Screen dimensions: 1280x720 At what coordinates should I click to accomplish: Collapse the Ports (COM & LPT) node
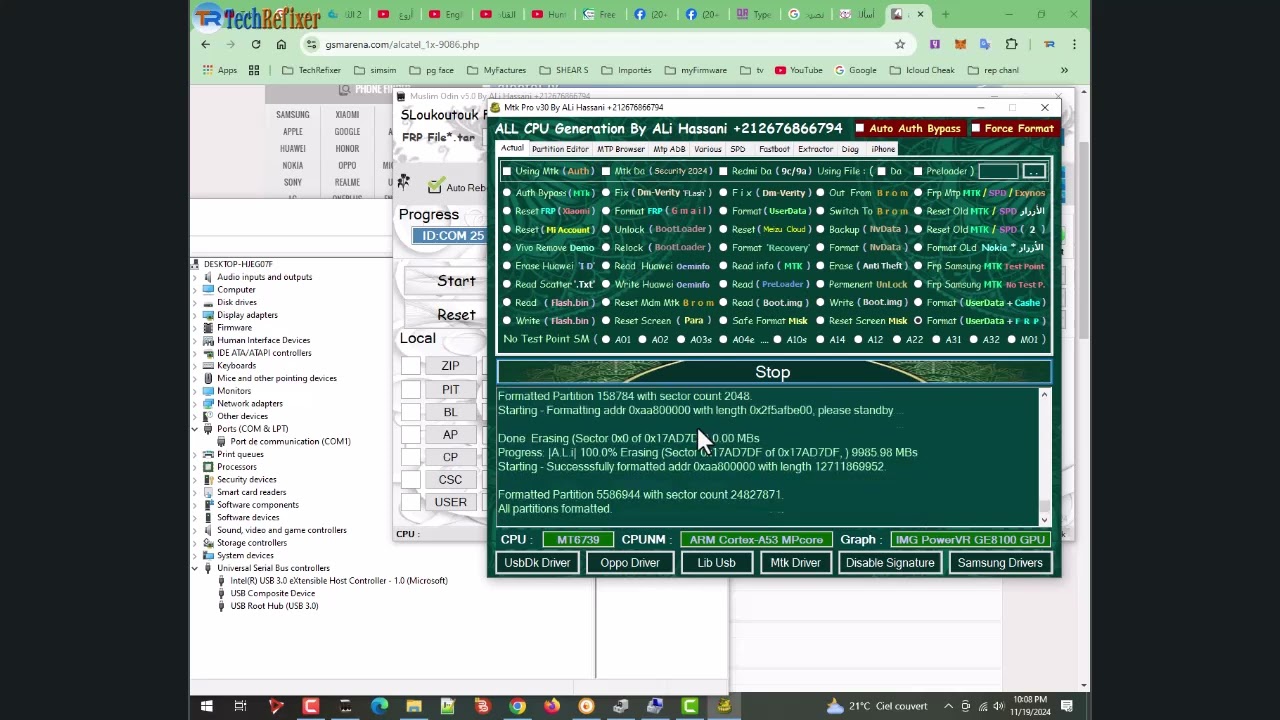click(196, 429)
